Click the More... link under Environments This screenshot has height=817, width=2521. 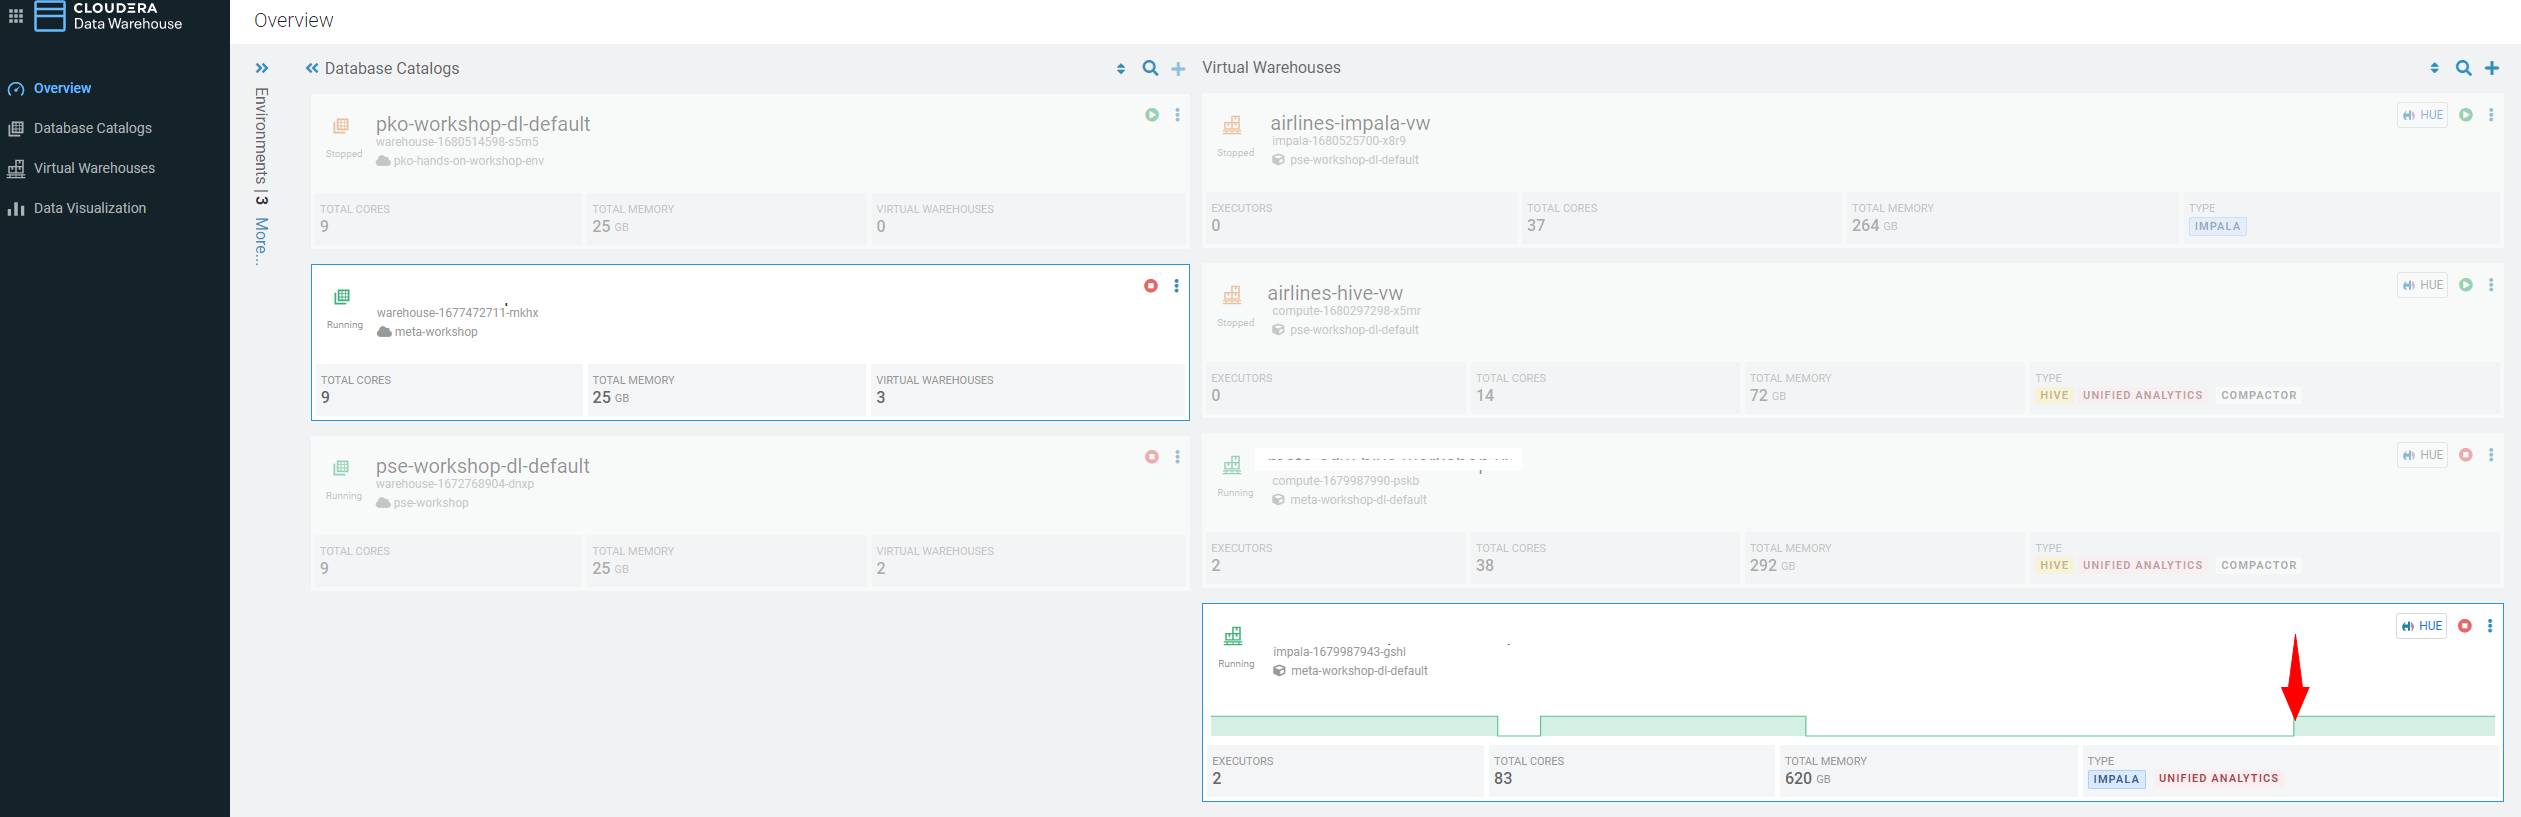click(261, 241)
